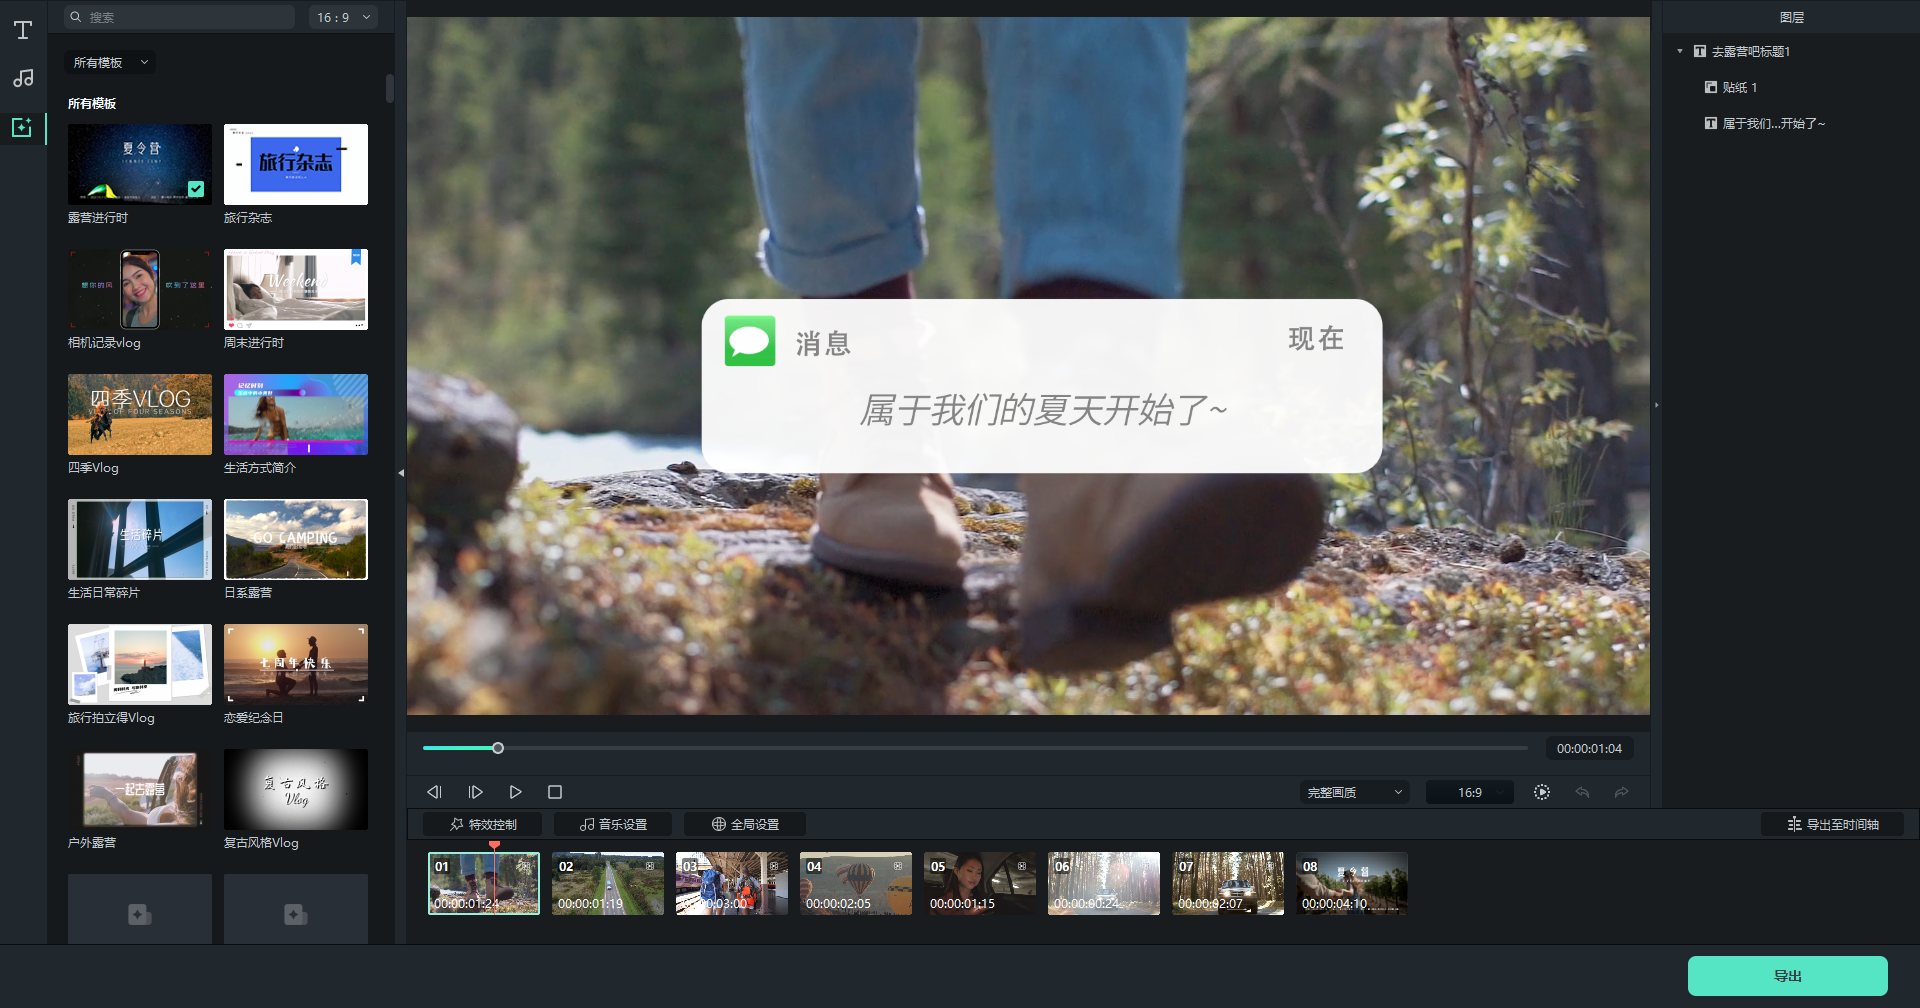1920x1008 pixels.
Task: Collapse the 去露营吧标题1 layer group
Action: (1680, 51)
